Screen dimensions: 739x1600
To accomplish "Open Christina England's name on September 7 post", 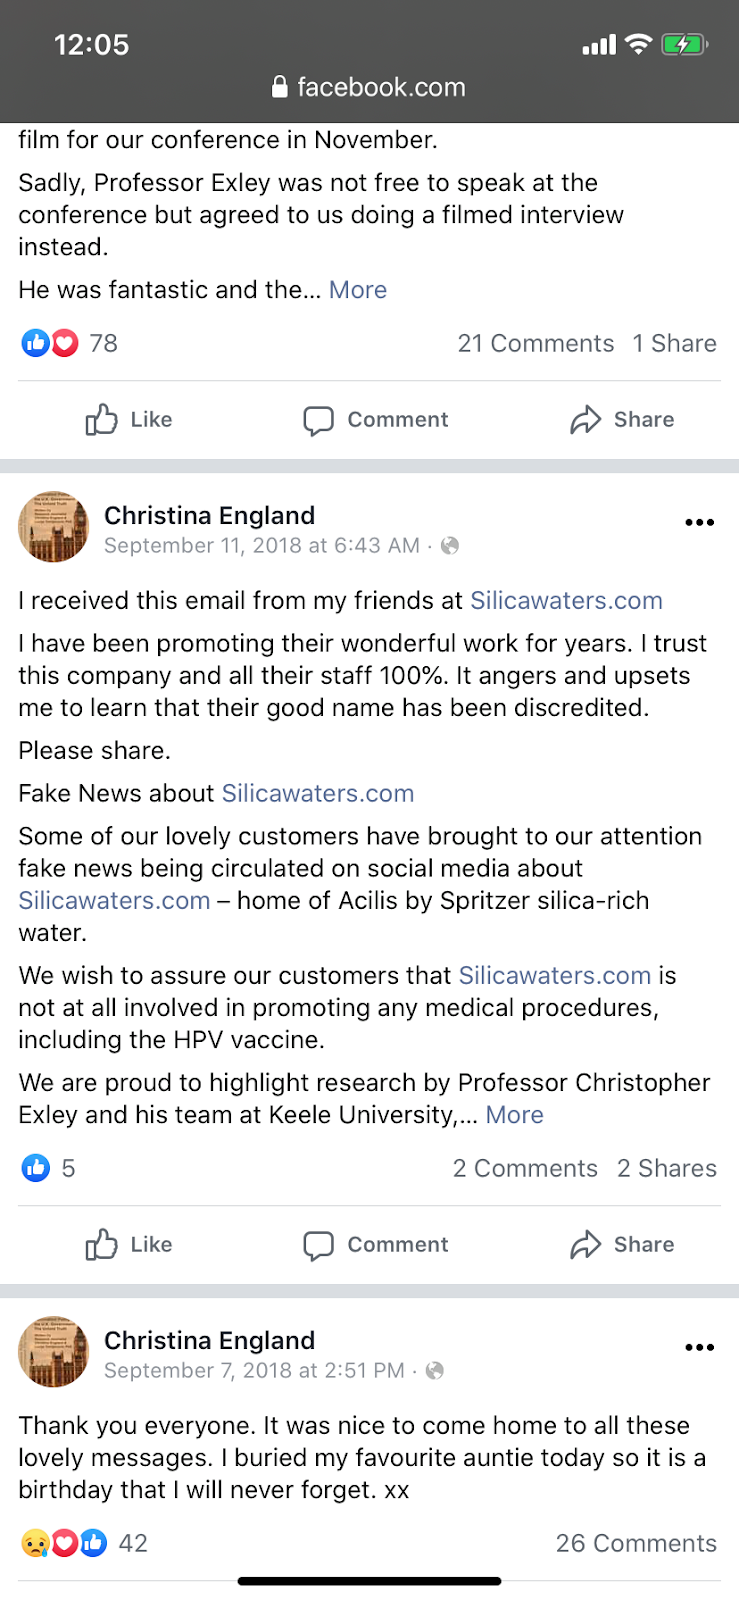I will [x=209, y=1341].
